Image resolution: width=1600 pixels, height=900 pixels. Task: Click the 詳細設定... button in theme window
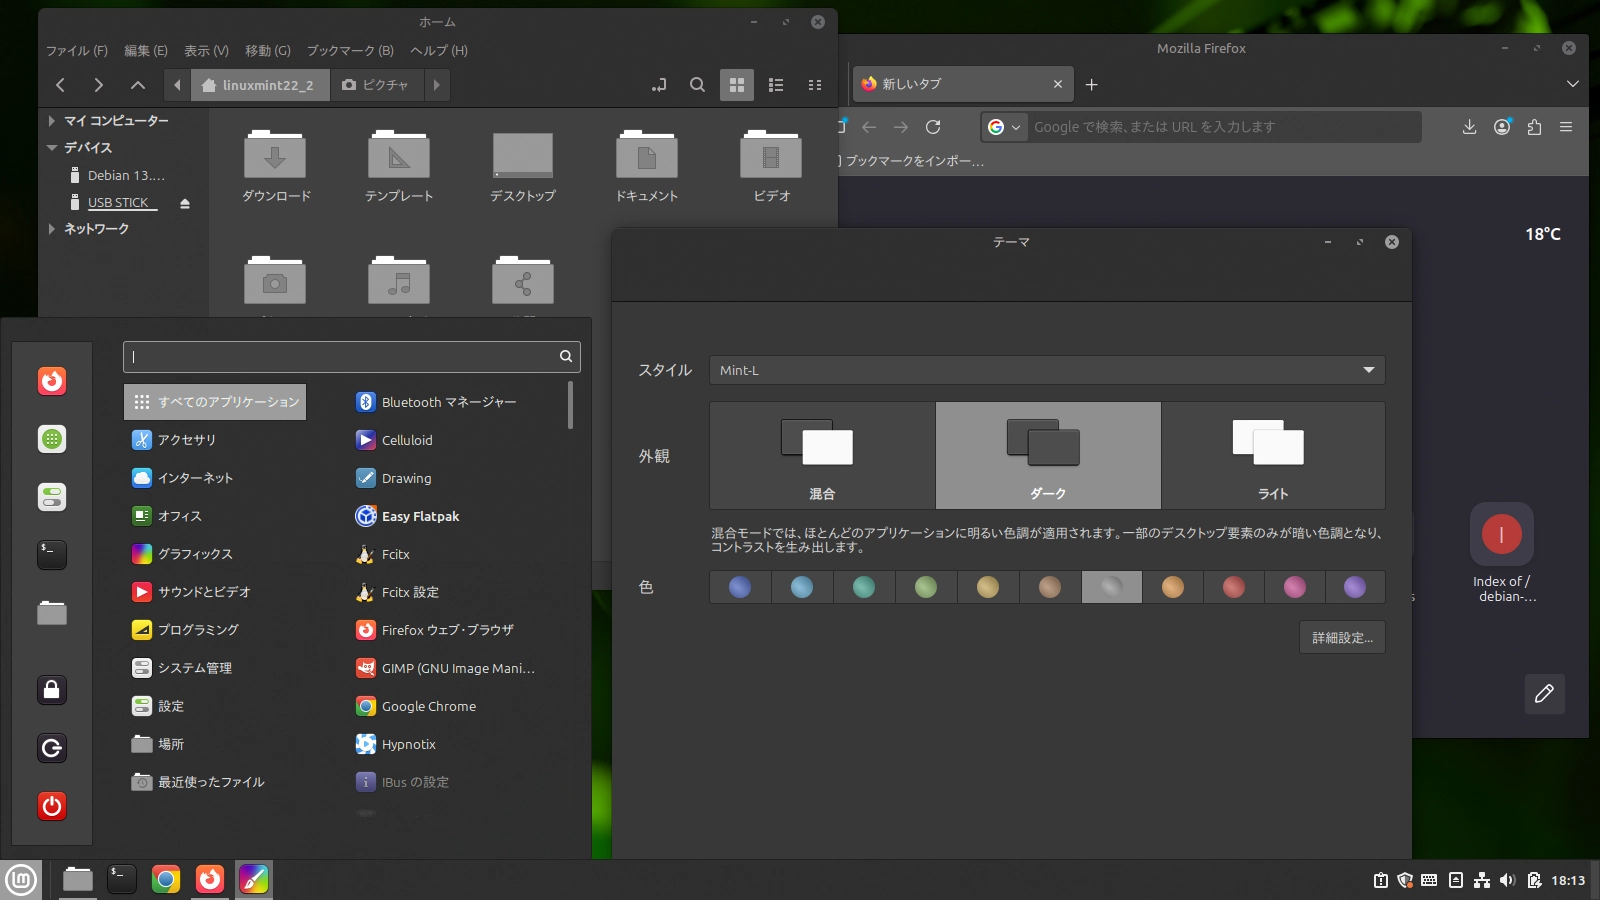[x=1342, y=638]
